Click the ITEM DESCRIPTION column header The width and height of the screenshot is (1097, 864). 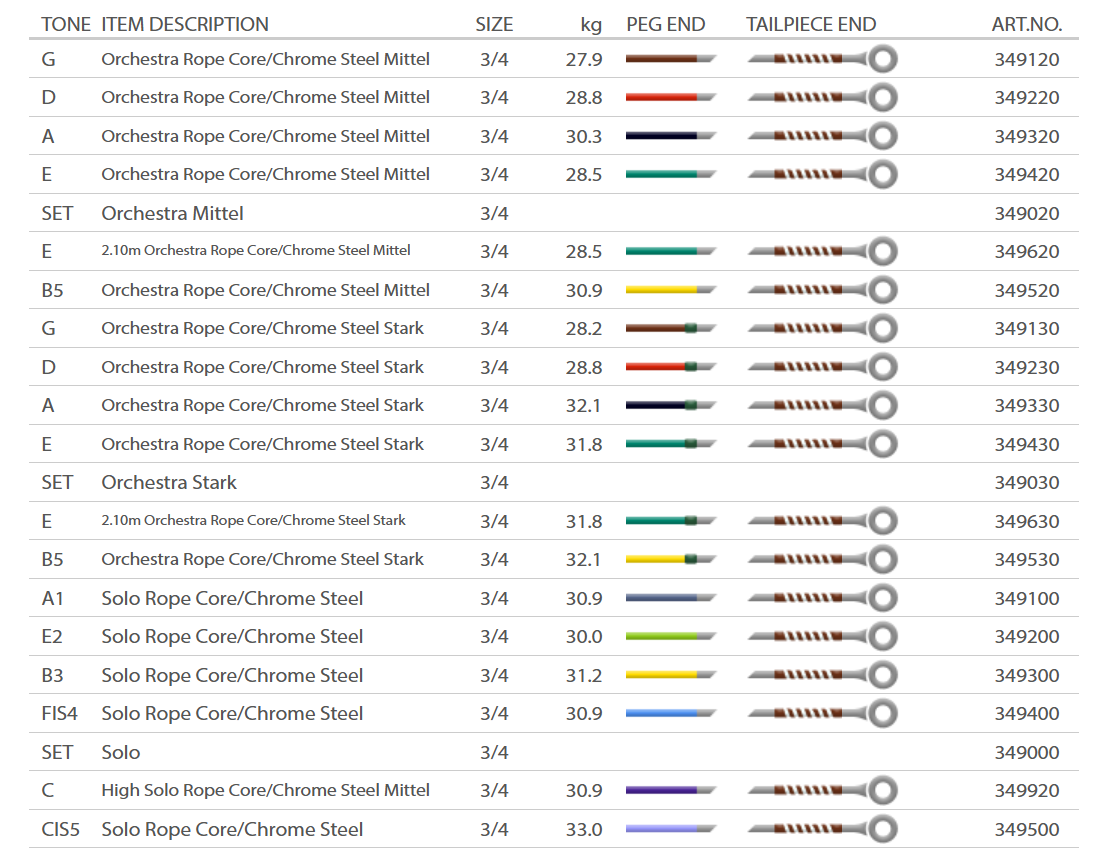(x=185, y=25)
